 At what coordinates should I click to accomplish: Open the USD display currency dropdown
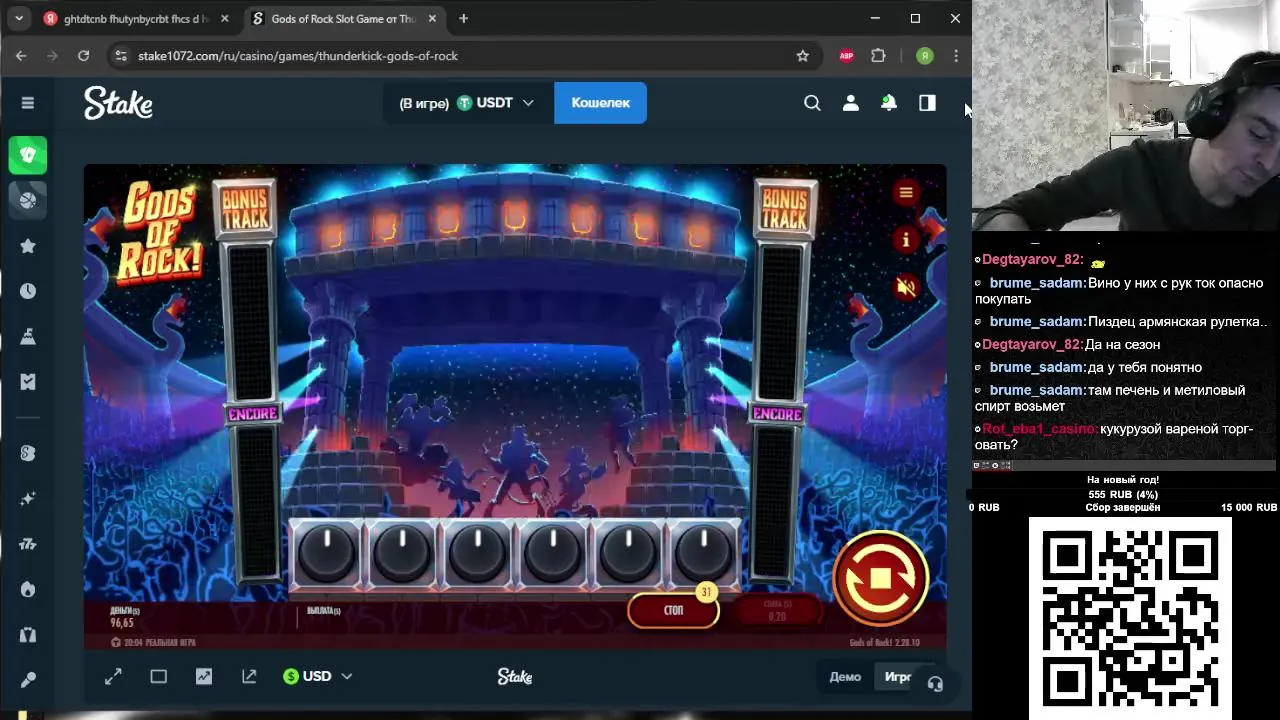click(x=317, y=677)
